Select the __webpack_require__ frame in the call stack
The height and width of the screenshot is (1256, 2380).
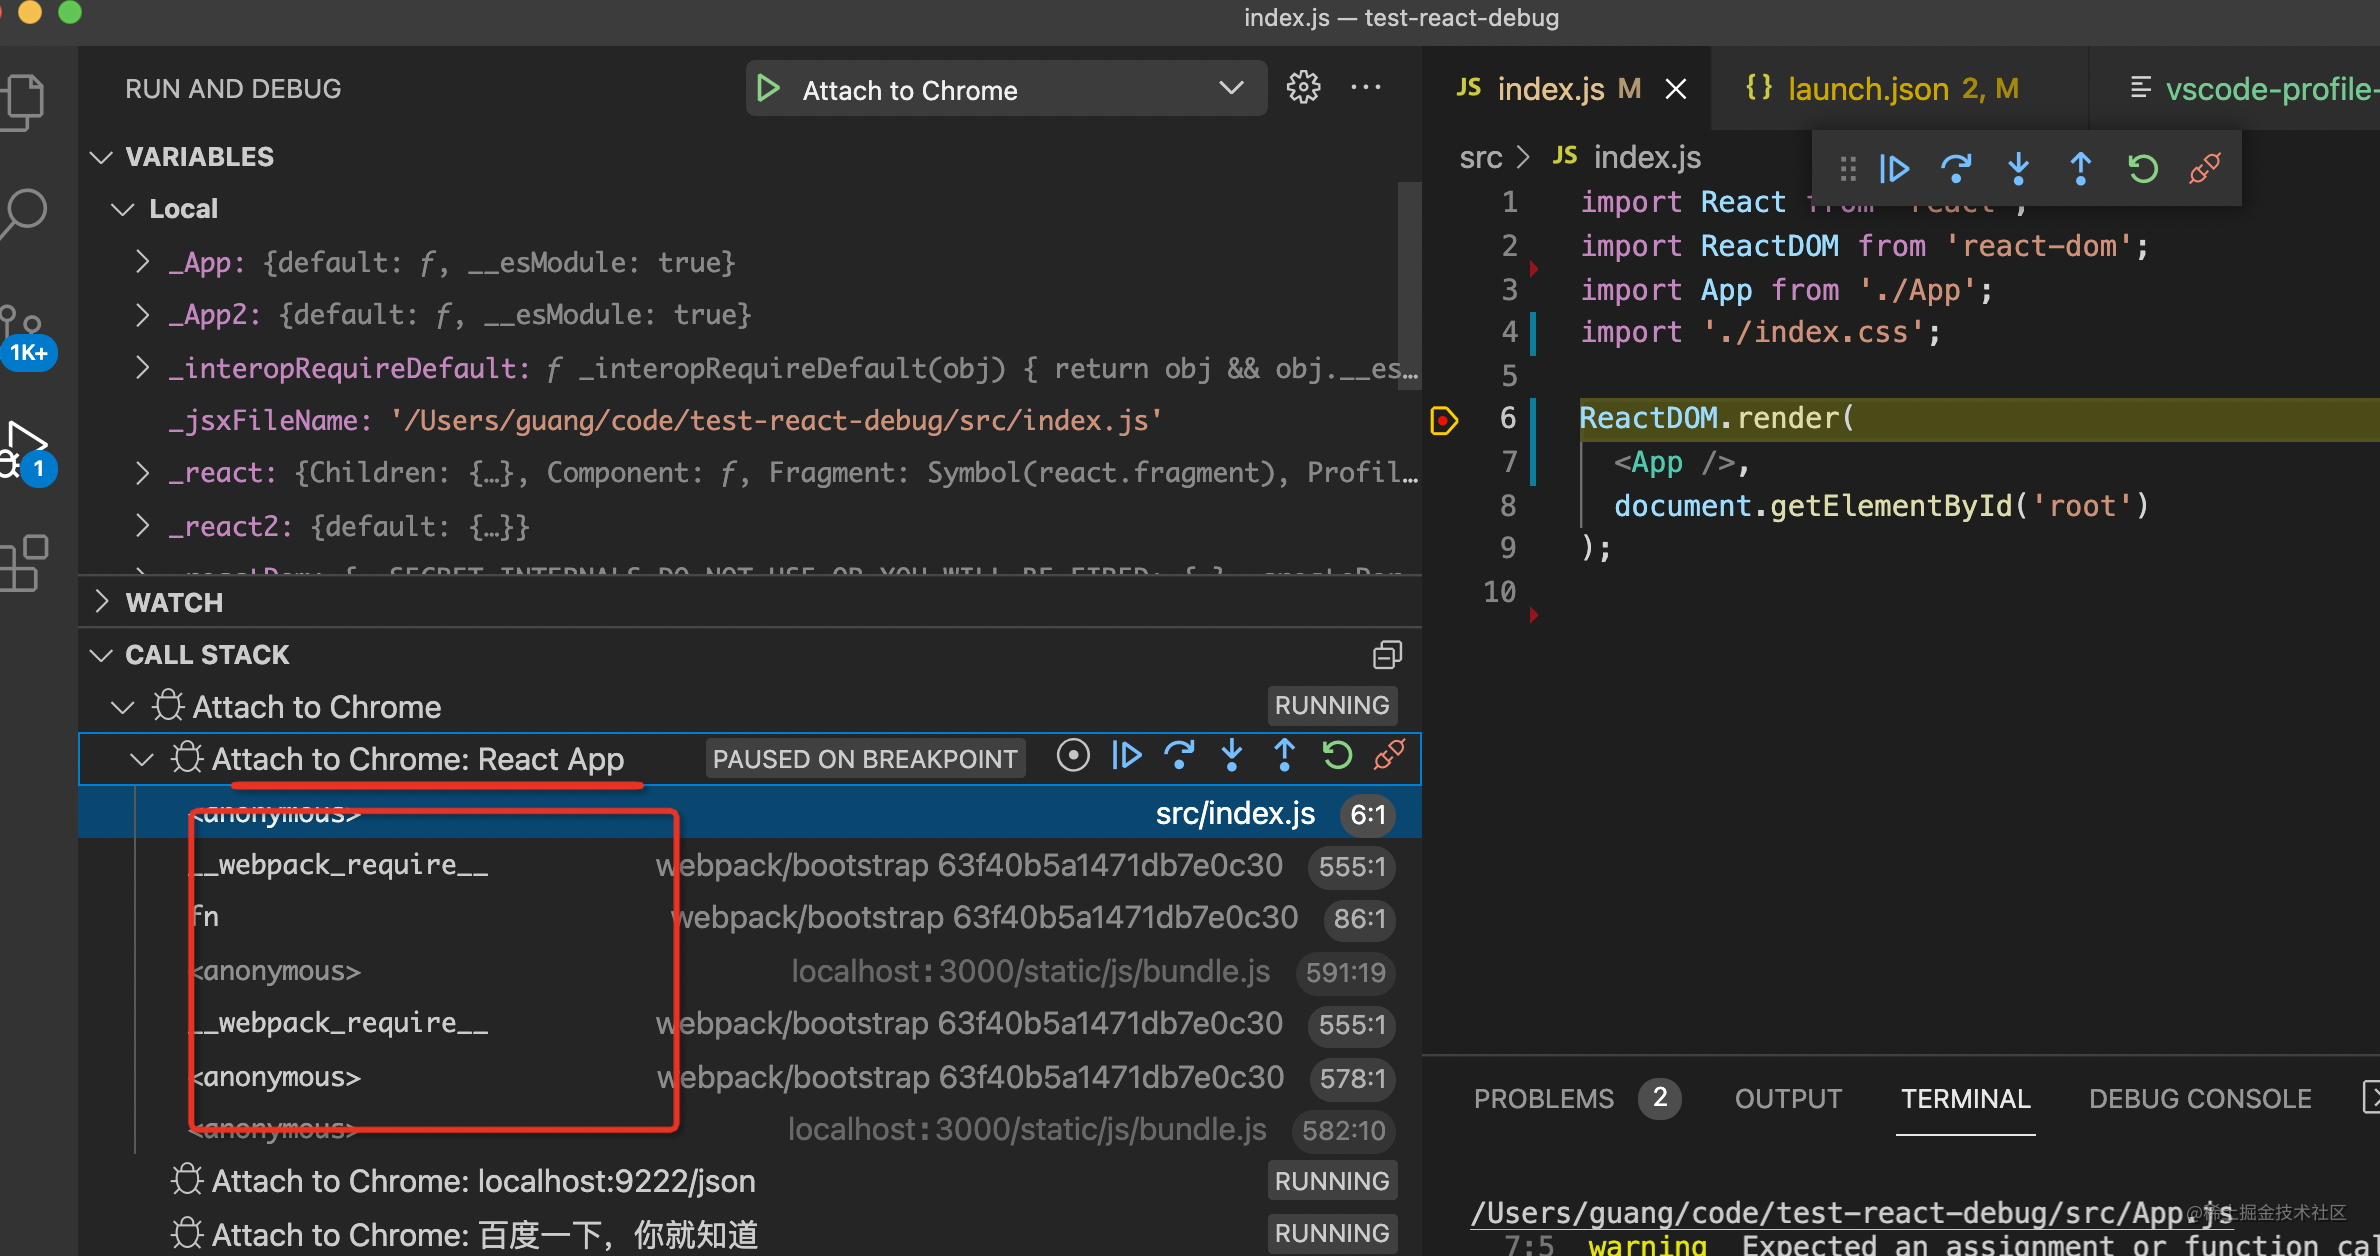(340, 864)
